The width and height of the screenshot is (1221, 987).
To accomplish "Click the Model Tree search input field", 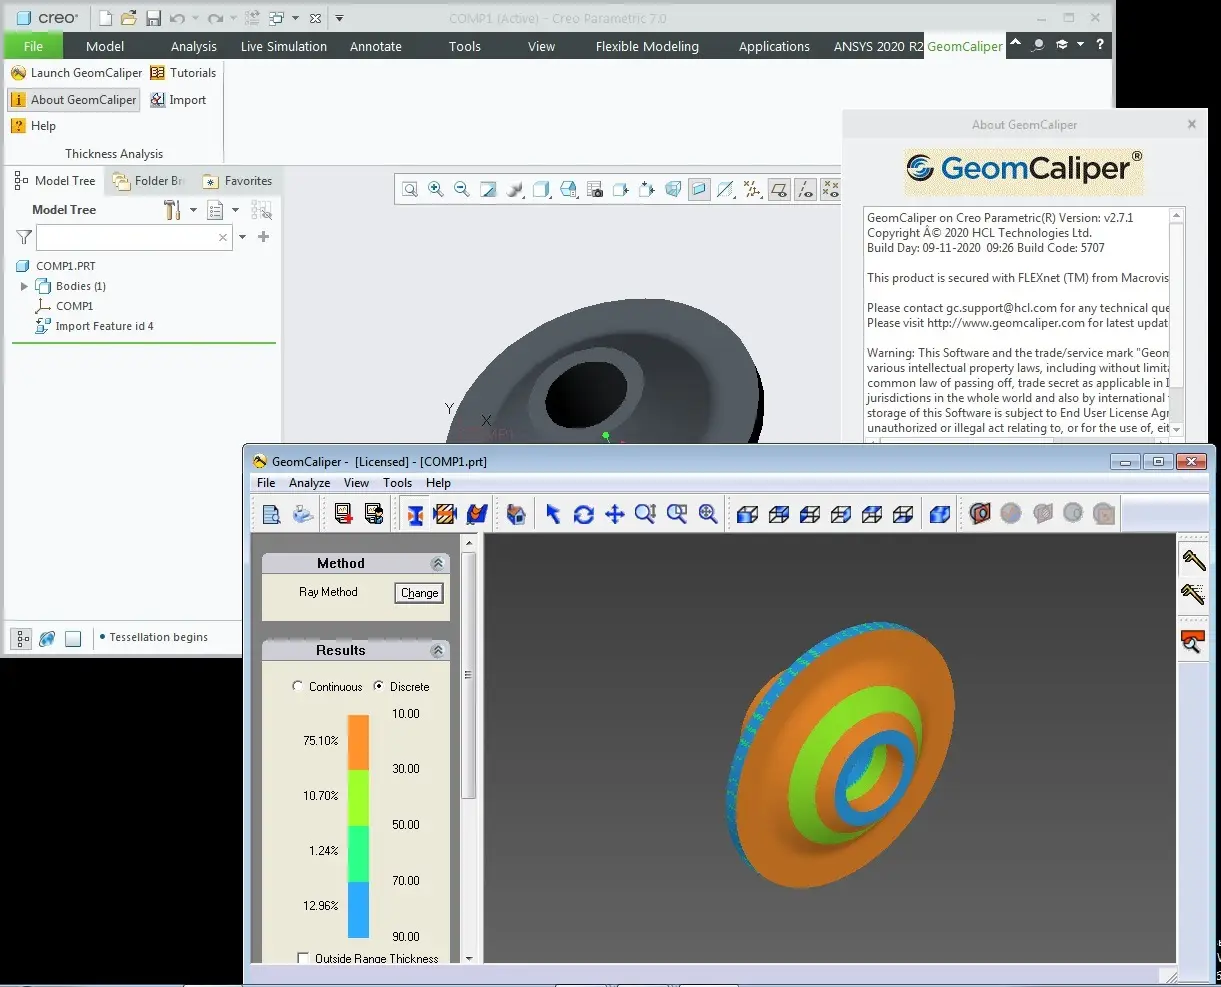I will (134, 237).
